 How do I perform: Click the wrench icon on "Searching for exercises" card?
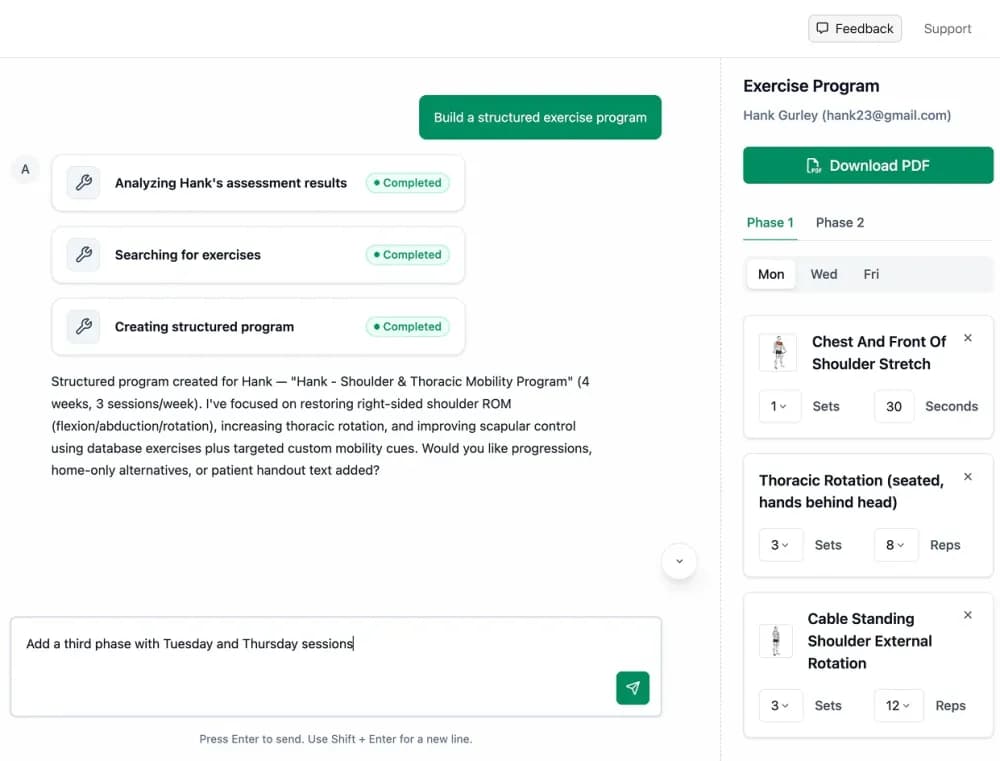point(81,255)
